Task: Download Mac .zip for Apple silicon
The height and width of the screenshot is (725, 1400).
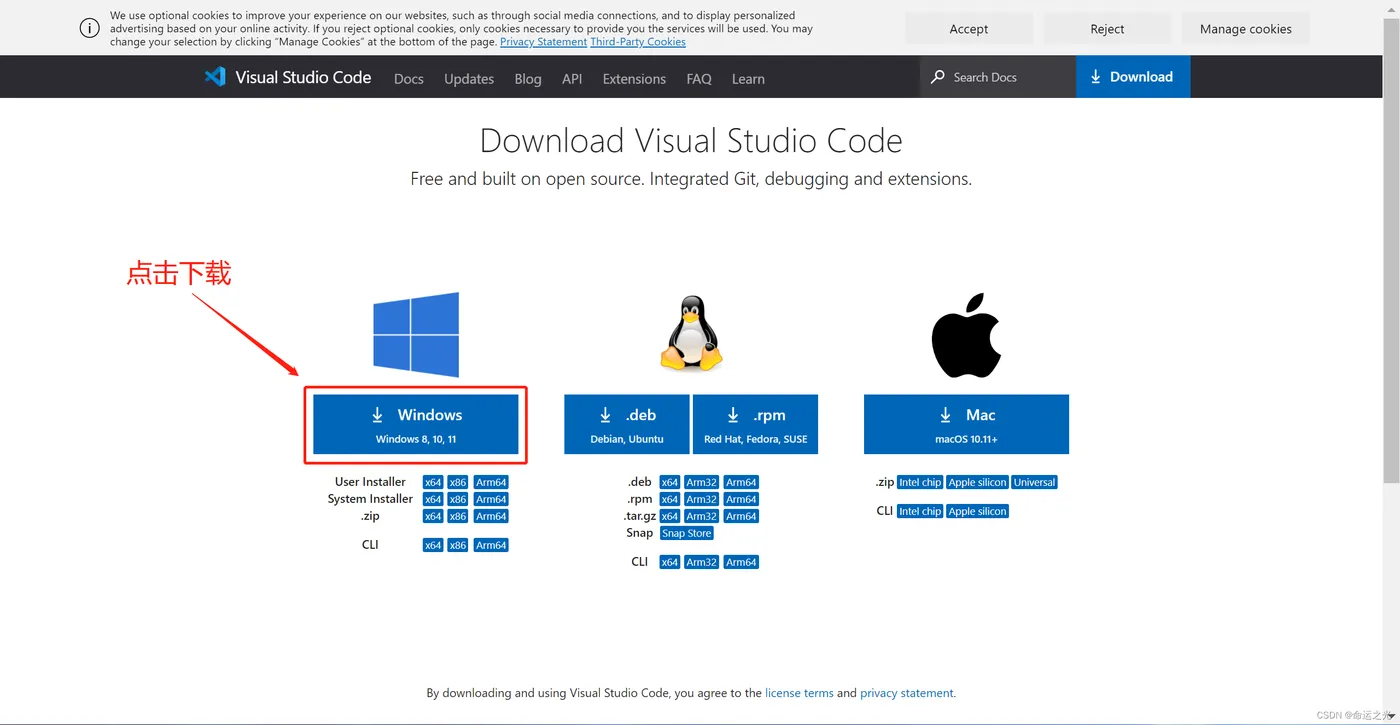Action: click(978, 482)
